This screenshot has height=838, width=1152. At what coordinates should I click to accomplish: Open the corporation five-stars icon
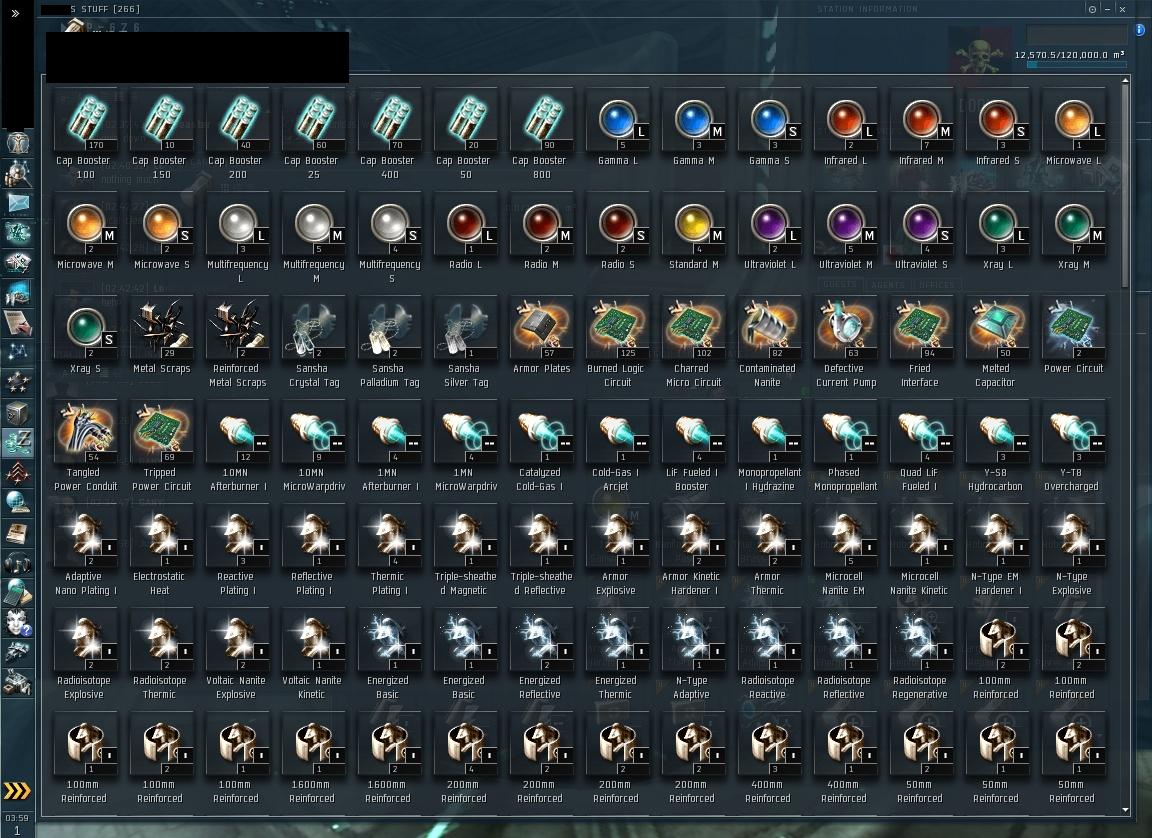click(18, 383)
